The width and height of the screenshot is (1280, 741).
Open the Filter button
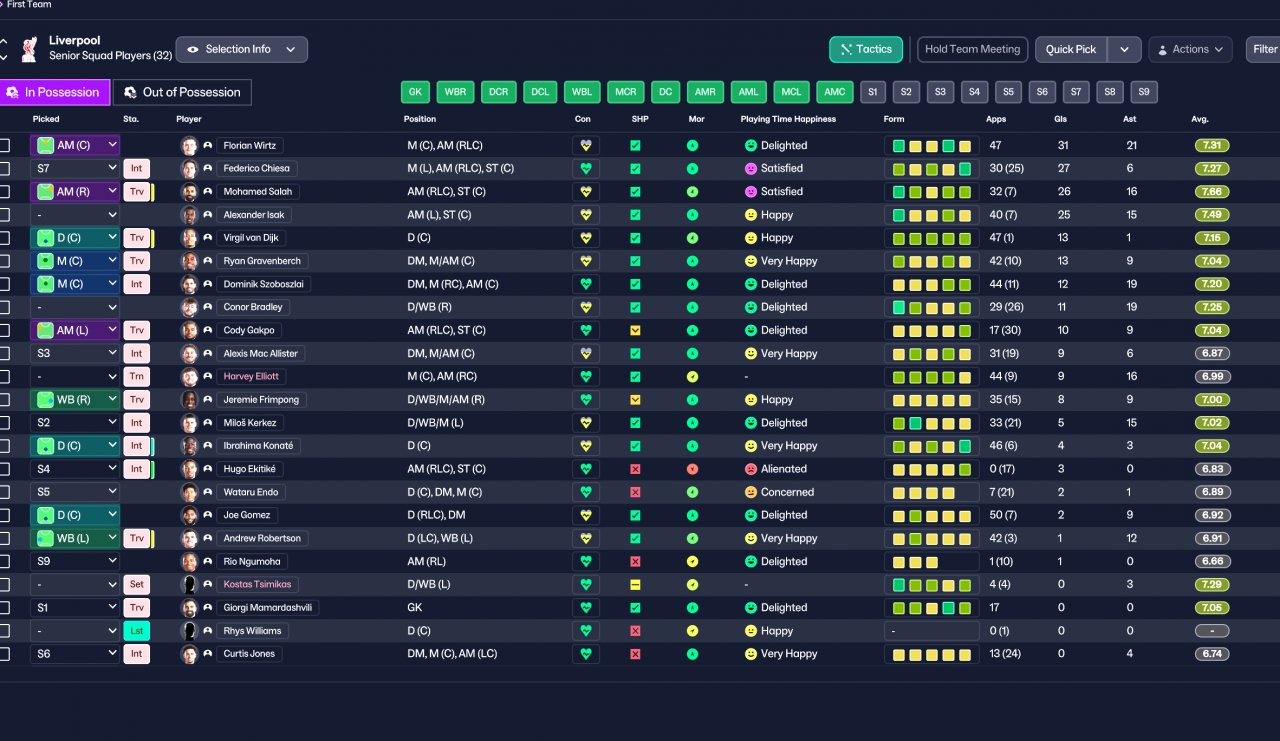tap(1264, 49)
